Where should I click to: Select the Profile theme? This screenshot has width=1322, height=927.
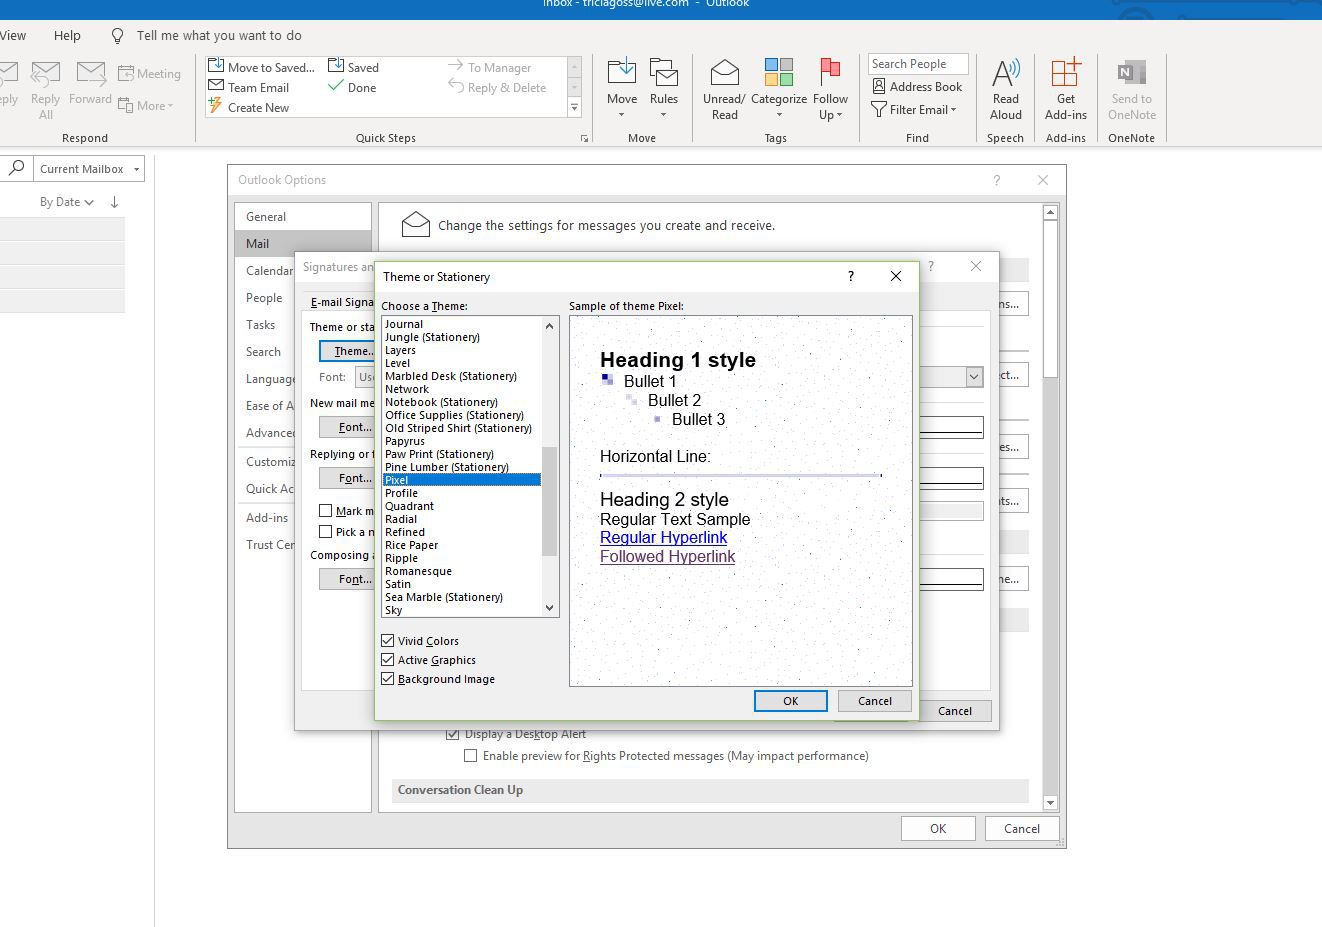coord(461,493)
